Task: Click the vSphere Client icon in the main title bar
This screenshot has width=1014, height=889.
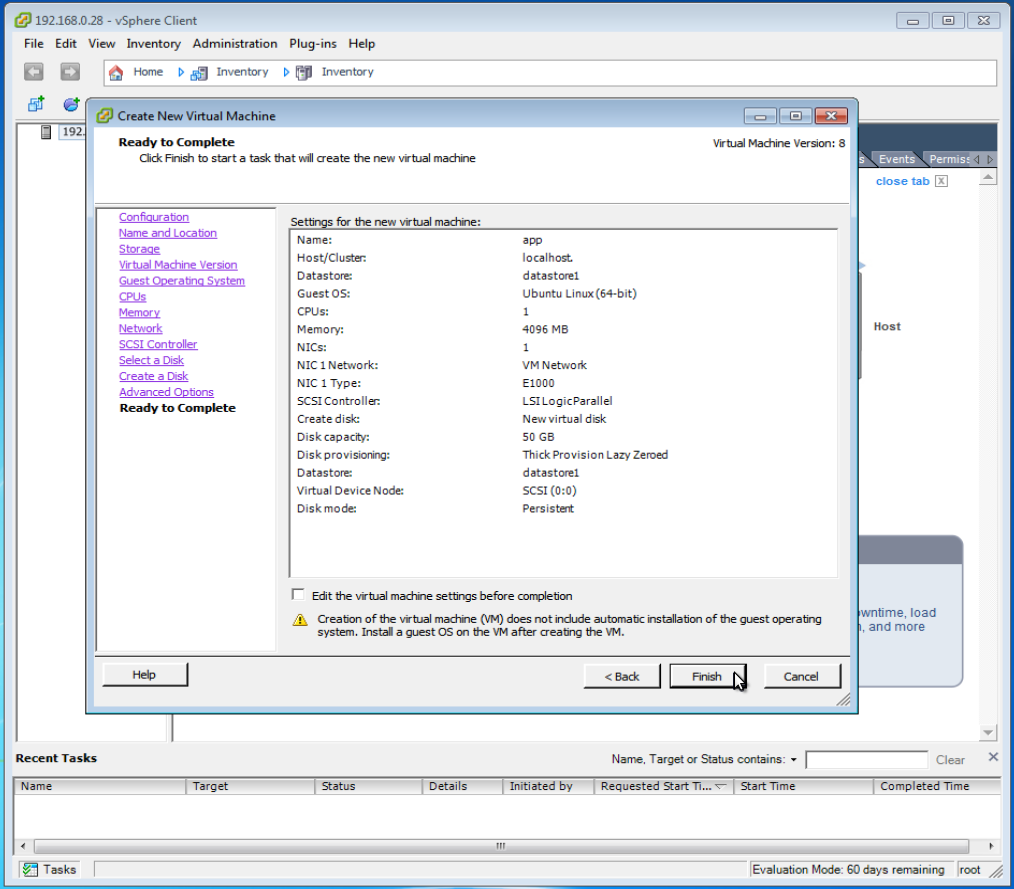Action: [23, 20]
